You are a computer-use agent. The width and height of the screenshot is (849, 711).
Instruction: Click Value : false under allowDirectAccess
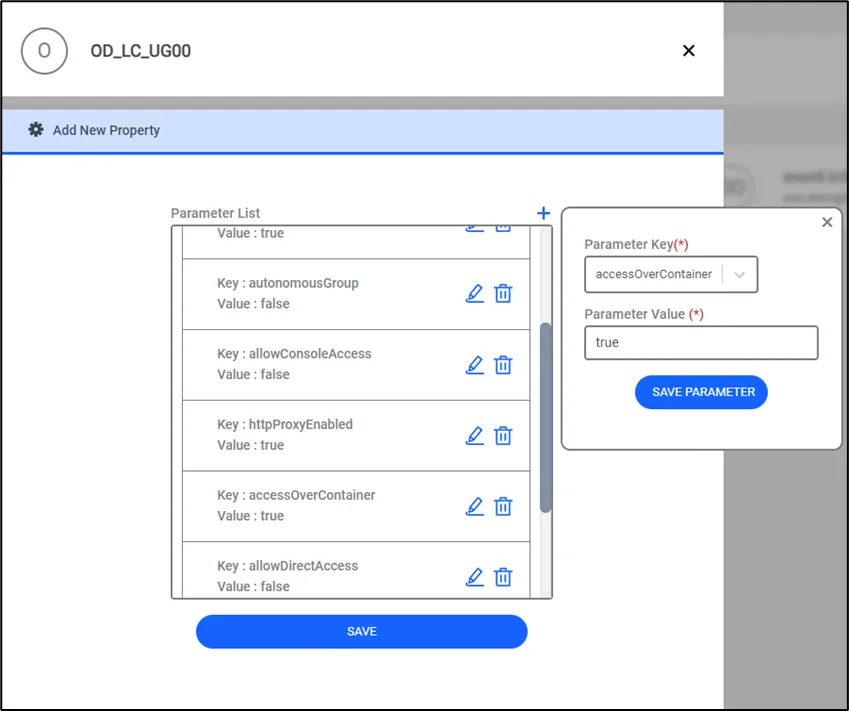click(253, 586)
